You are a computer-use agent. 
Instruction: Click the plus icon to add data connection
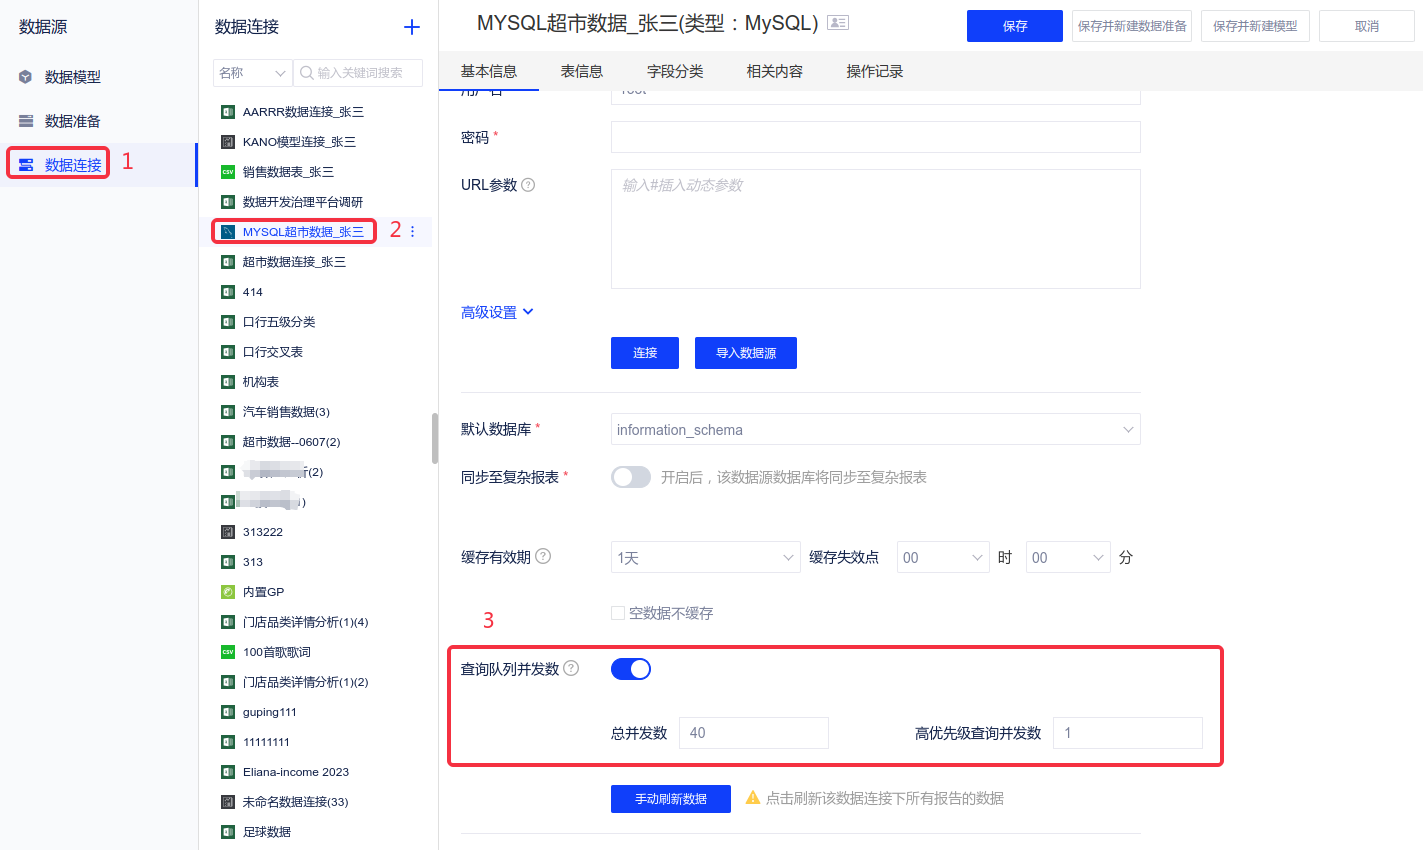coord(411,27)
